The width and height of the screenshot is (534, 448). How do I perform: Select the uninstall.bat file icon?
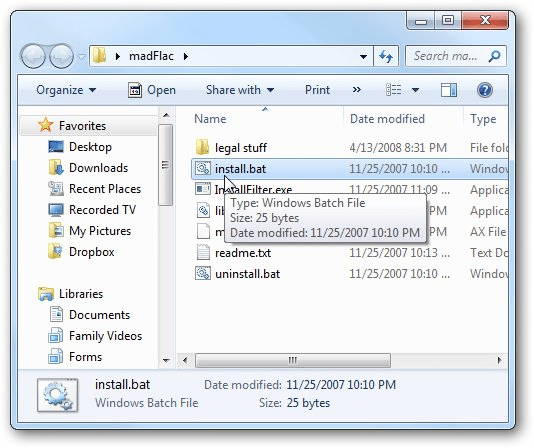click(203, 274)
